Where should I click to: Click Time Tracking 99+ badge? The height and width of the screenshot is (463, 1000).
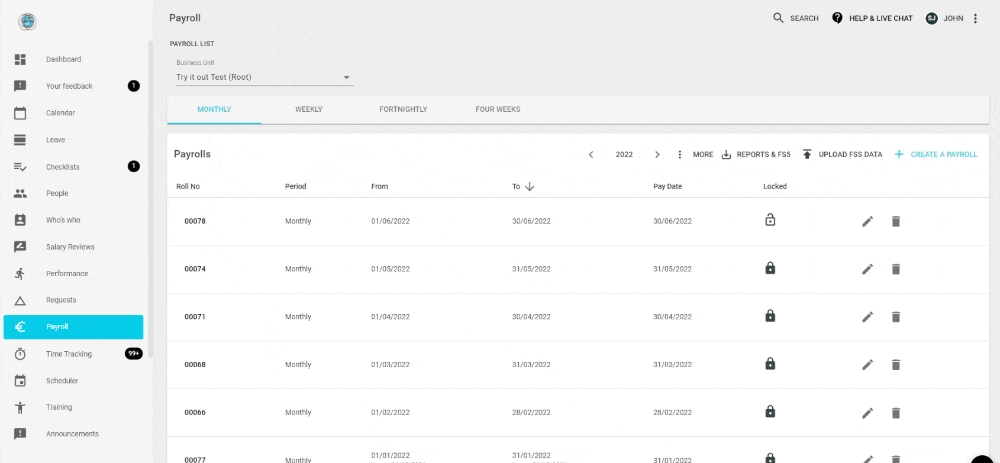[133, 353]
